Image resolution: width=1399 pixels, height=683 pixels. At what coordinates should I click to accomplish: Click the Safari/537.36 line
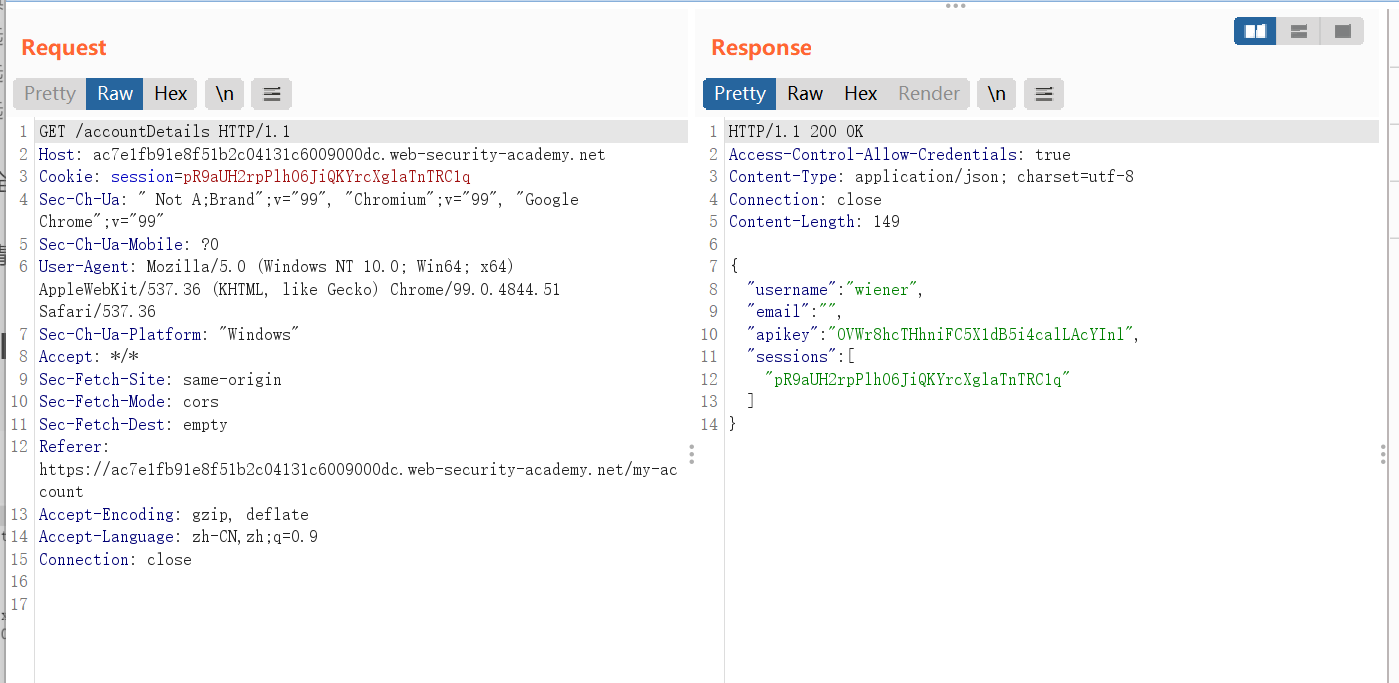(x=97, y=312)
